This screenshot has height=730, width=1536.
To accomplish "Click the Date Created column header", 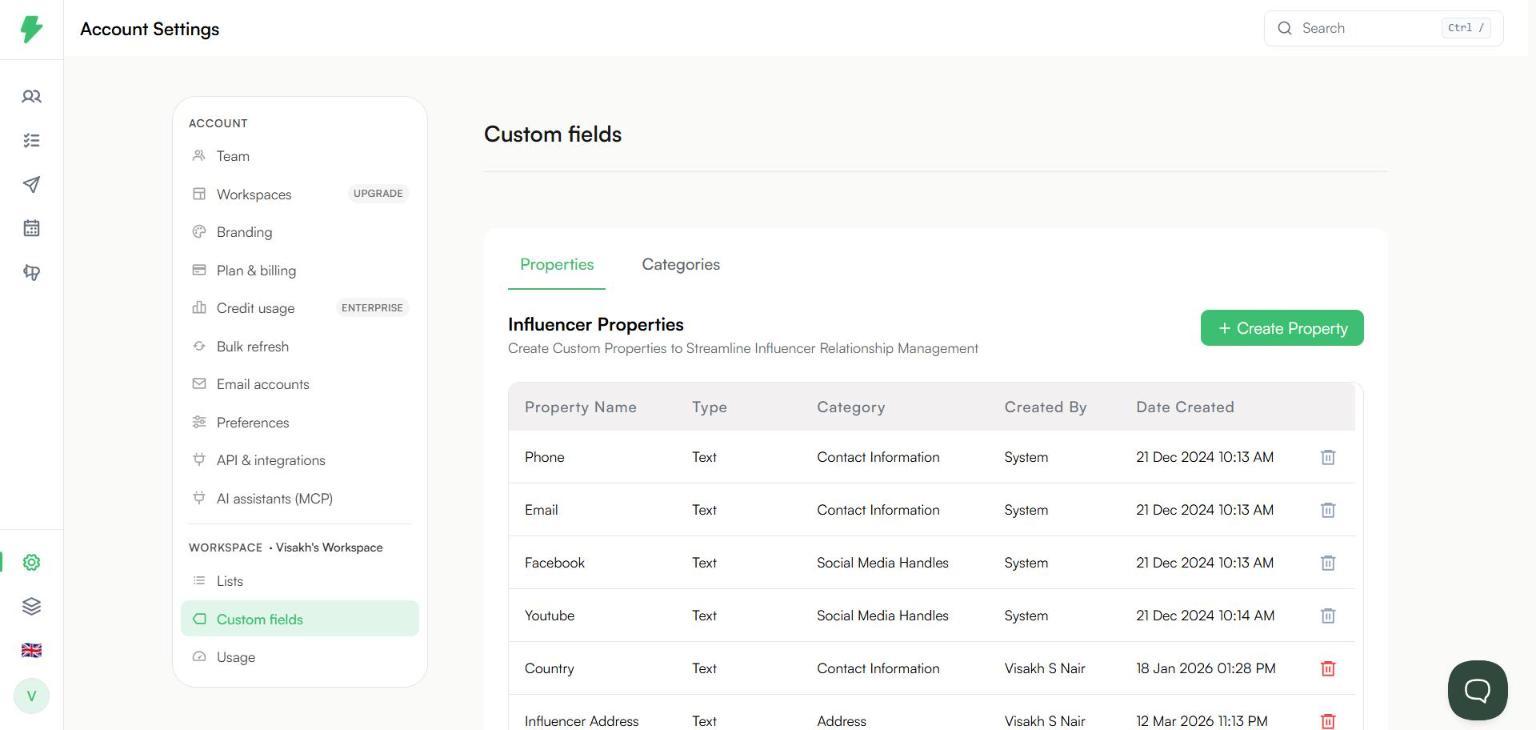I will pyautogui.click(x=1185, y=407).
